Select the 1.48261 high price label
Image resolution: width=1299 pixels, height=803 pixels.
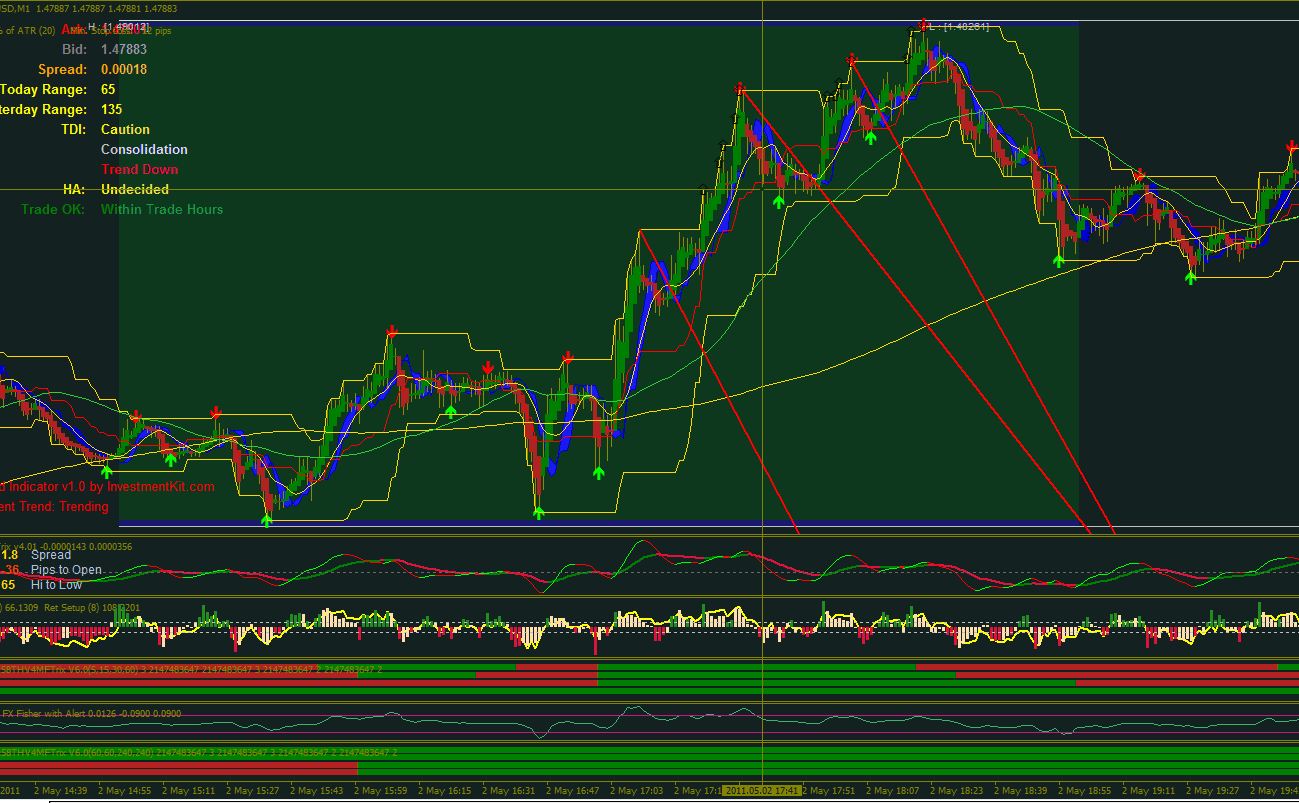(959, 27)
